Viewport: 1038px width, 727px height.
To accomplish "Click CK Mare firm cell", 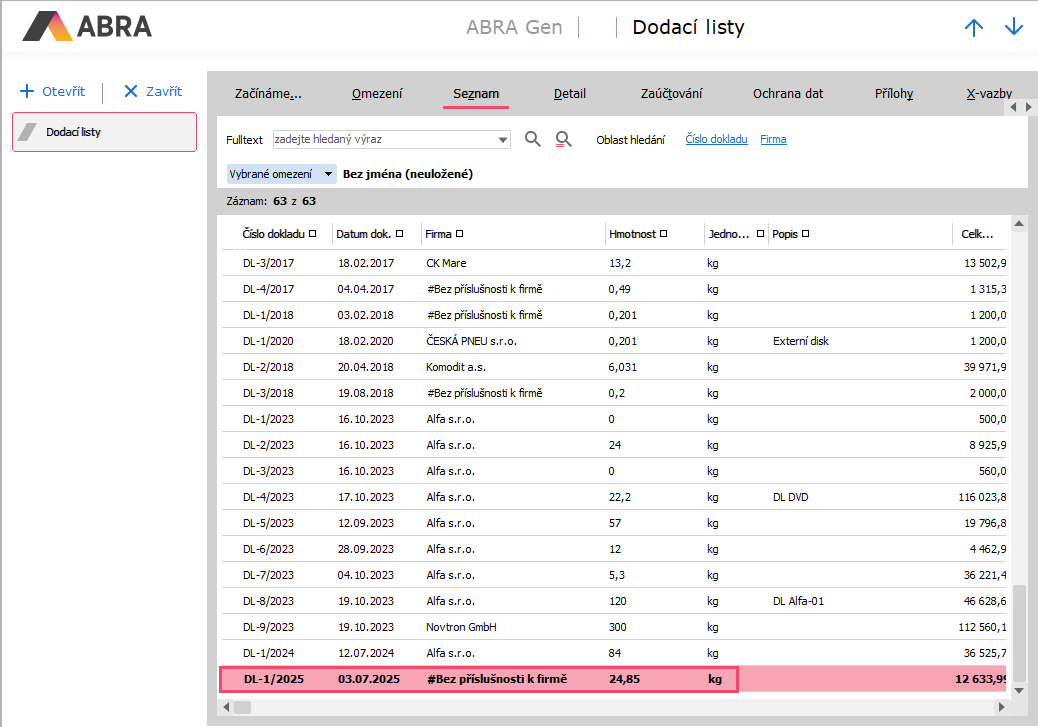I will (x=446, y=263).
